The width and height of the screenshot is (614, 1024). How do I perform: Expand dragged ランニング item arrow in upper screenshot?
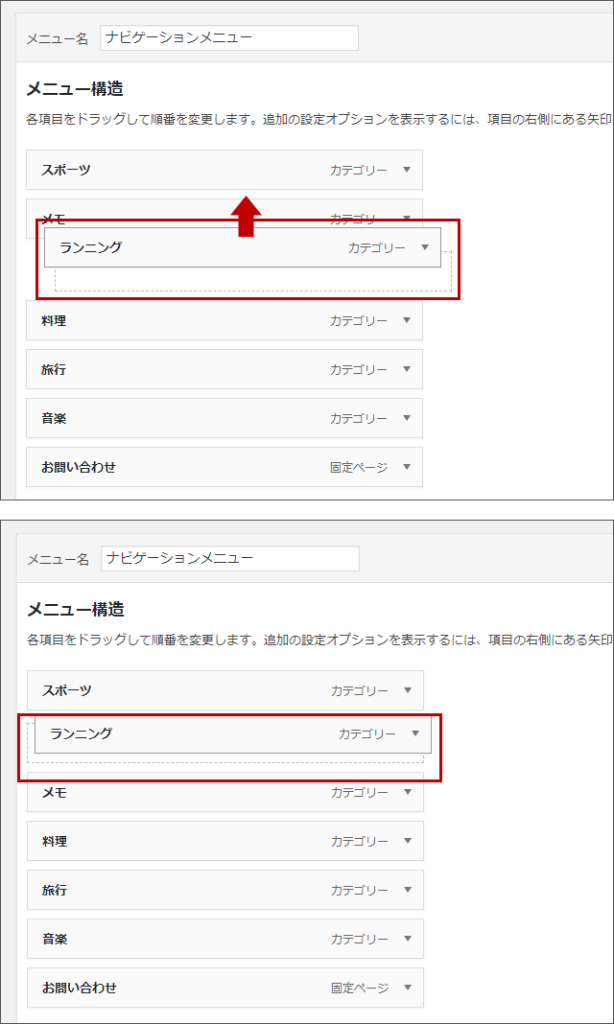click(x=425, y=247)
